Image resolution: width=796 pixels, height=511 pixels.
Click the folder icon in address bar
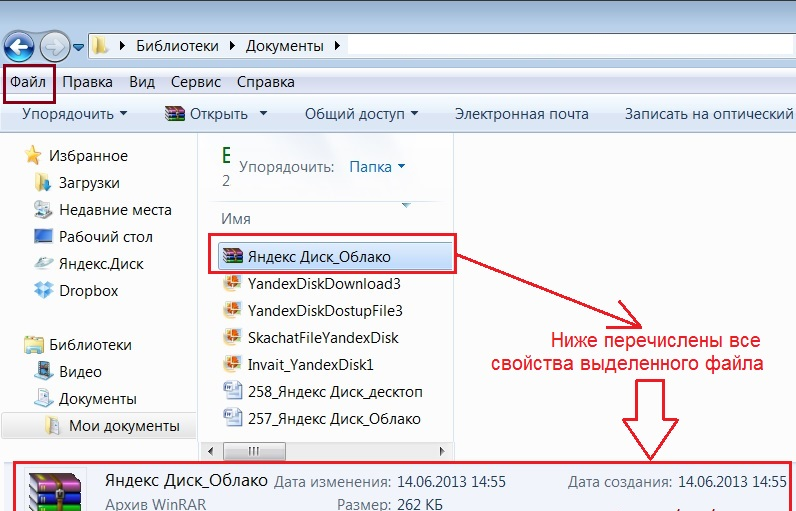[100, 46]
